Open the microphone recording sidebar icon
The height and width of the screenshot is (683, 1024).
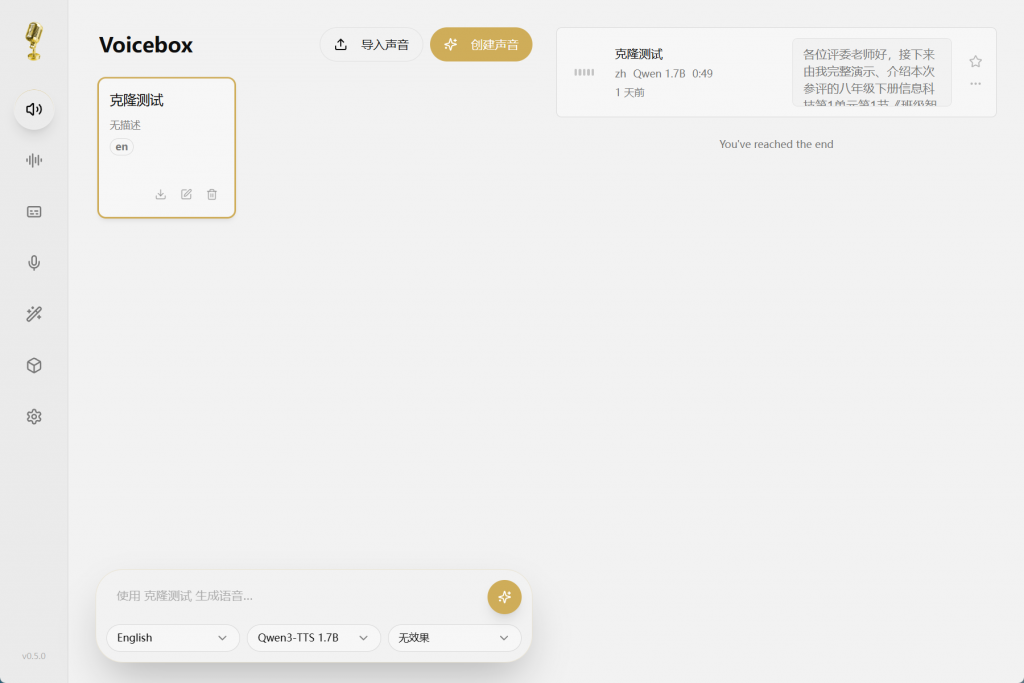click(34, 262)
